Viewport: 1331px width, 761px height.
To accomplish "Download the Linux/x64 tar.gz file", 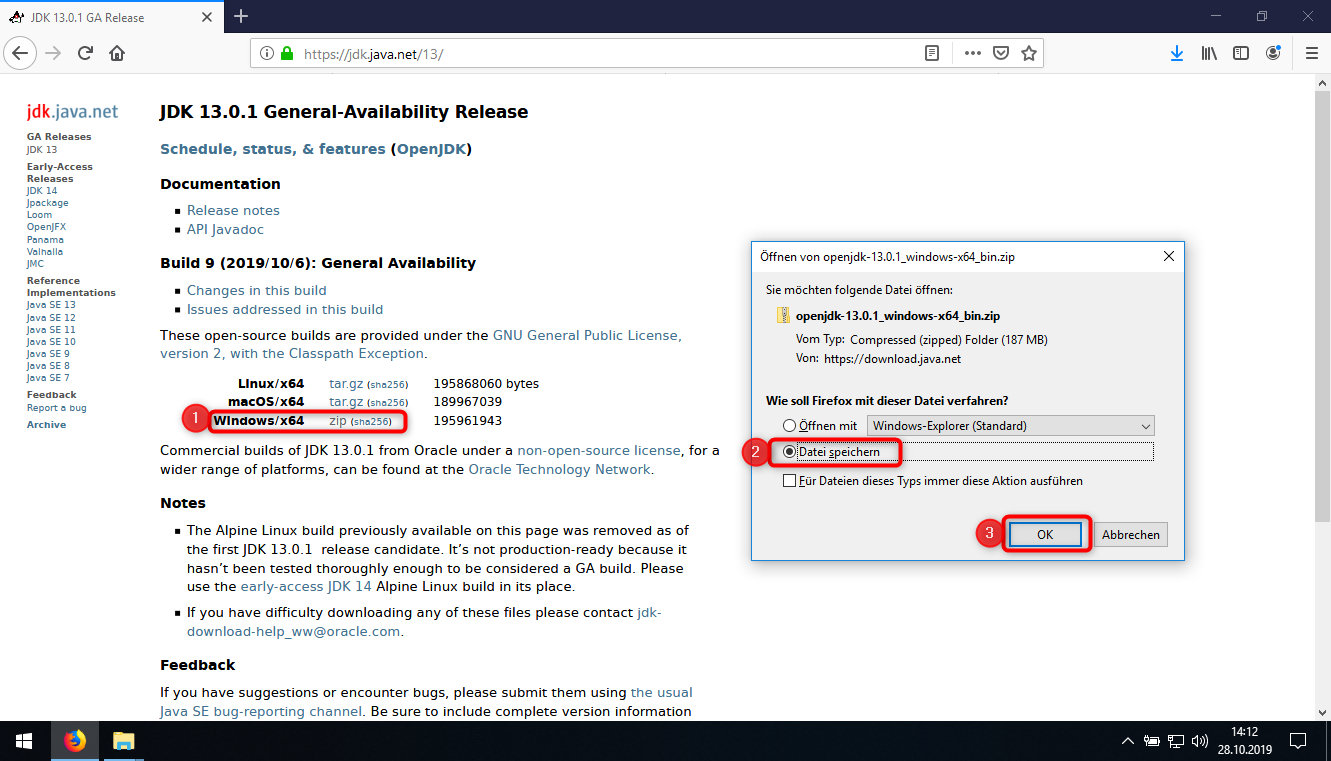I will coord(346,383).
